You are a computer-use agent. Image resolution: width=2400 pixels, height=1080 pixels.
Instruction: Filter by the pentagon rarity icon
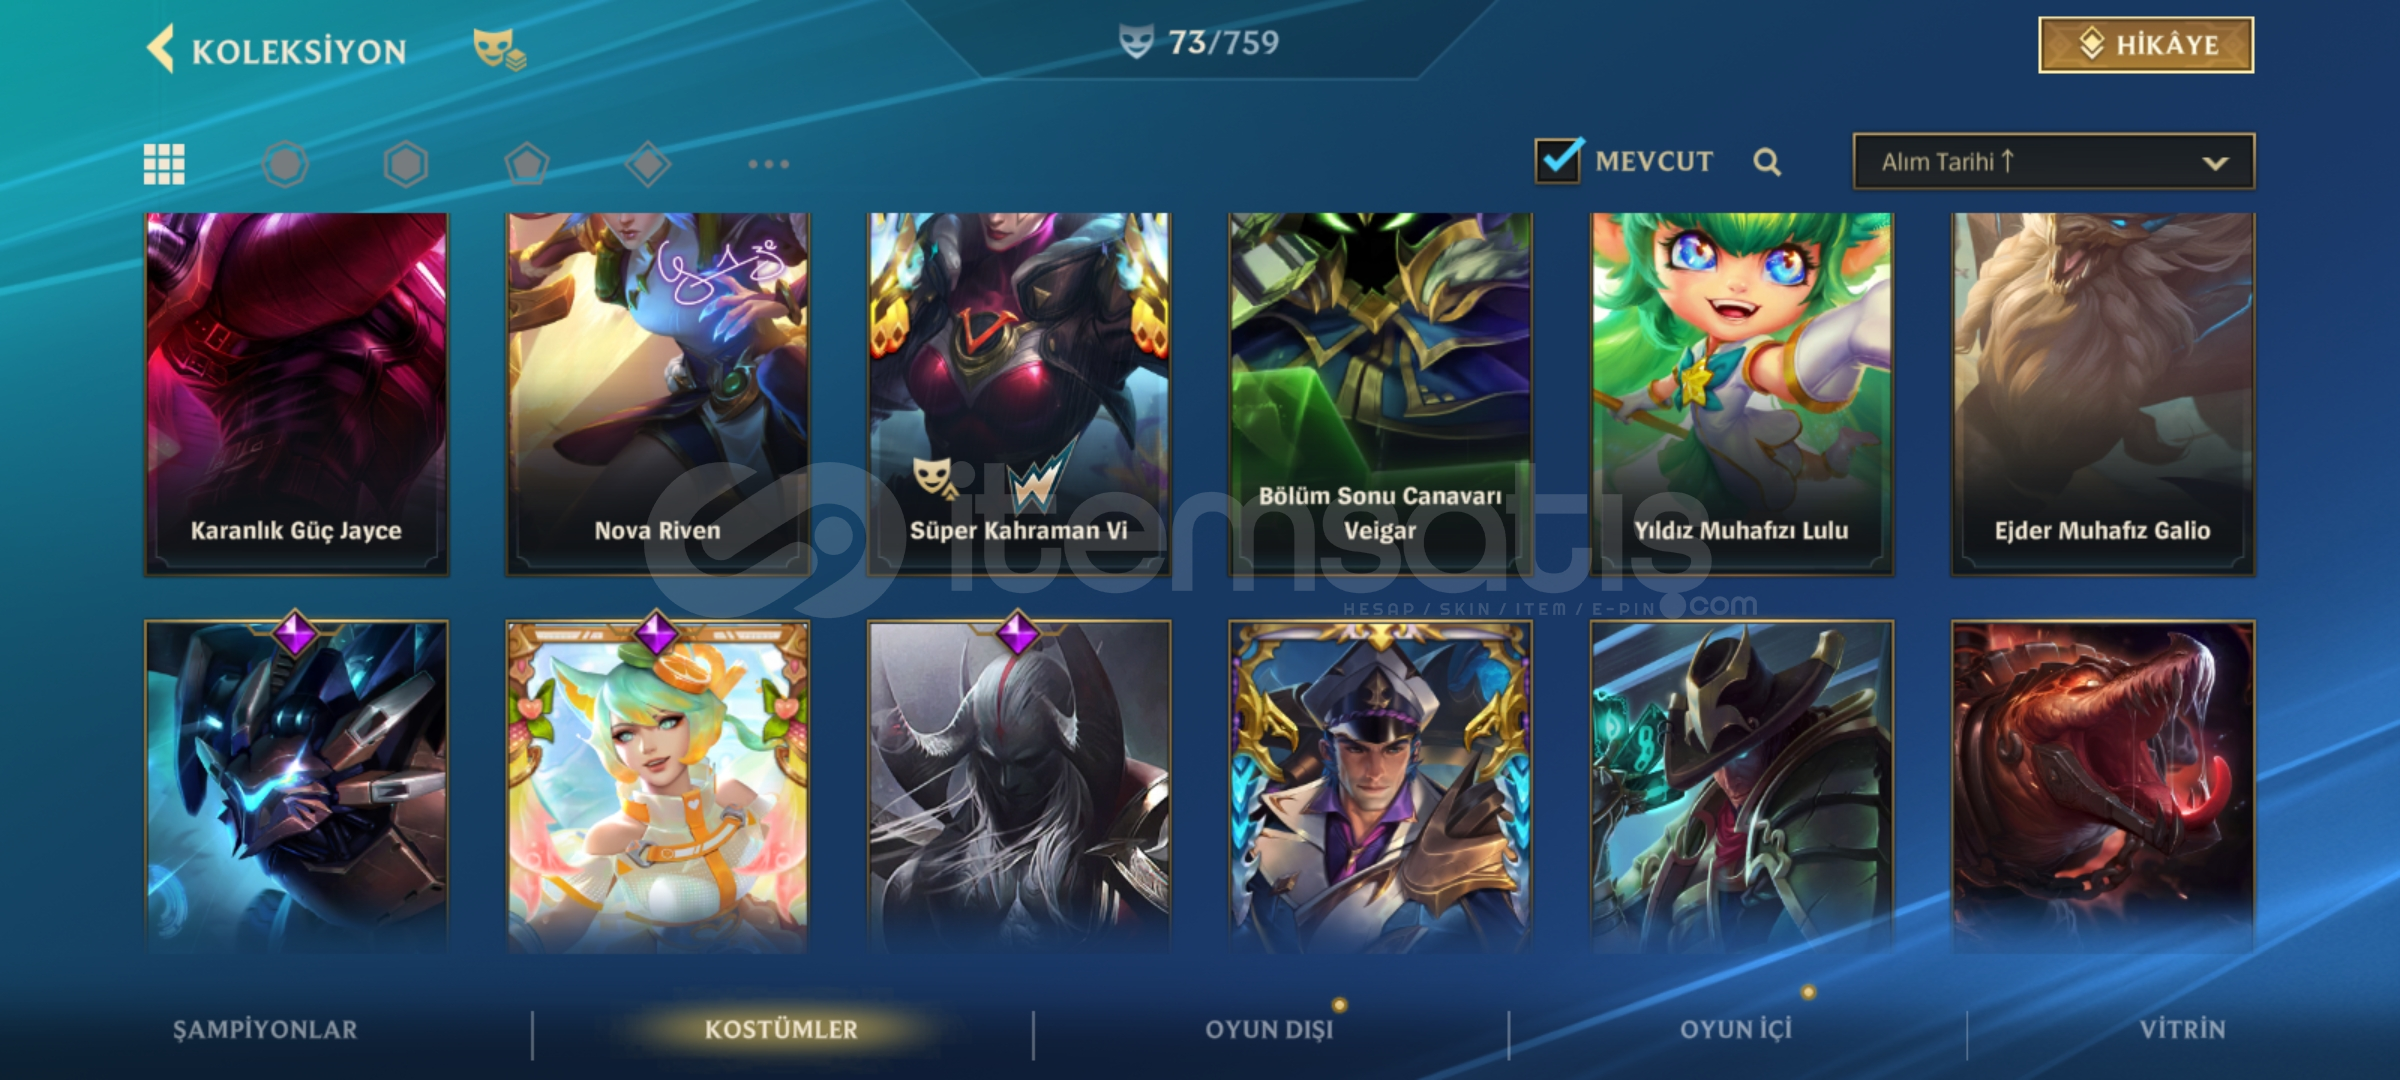(x=527, y=164)
